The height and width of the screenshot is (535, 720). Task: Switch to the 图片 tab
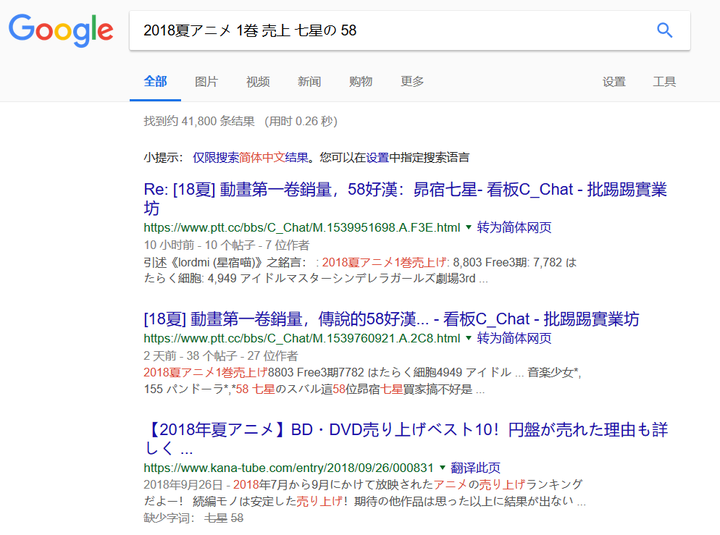(x=206, y=82)
